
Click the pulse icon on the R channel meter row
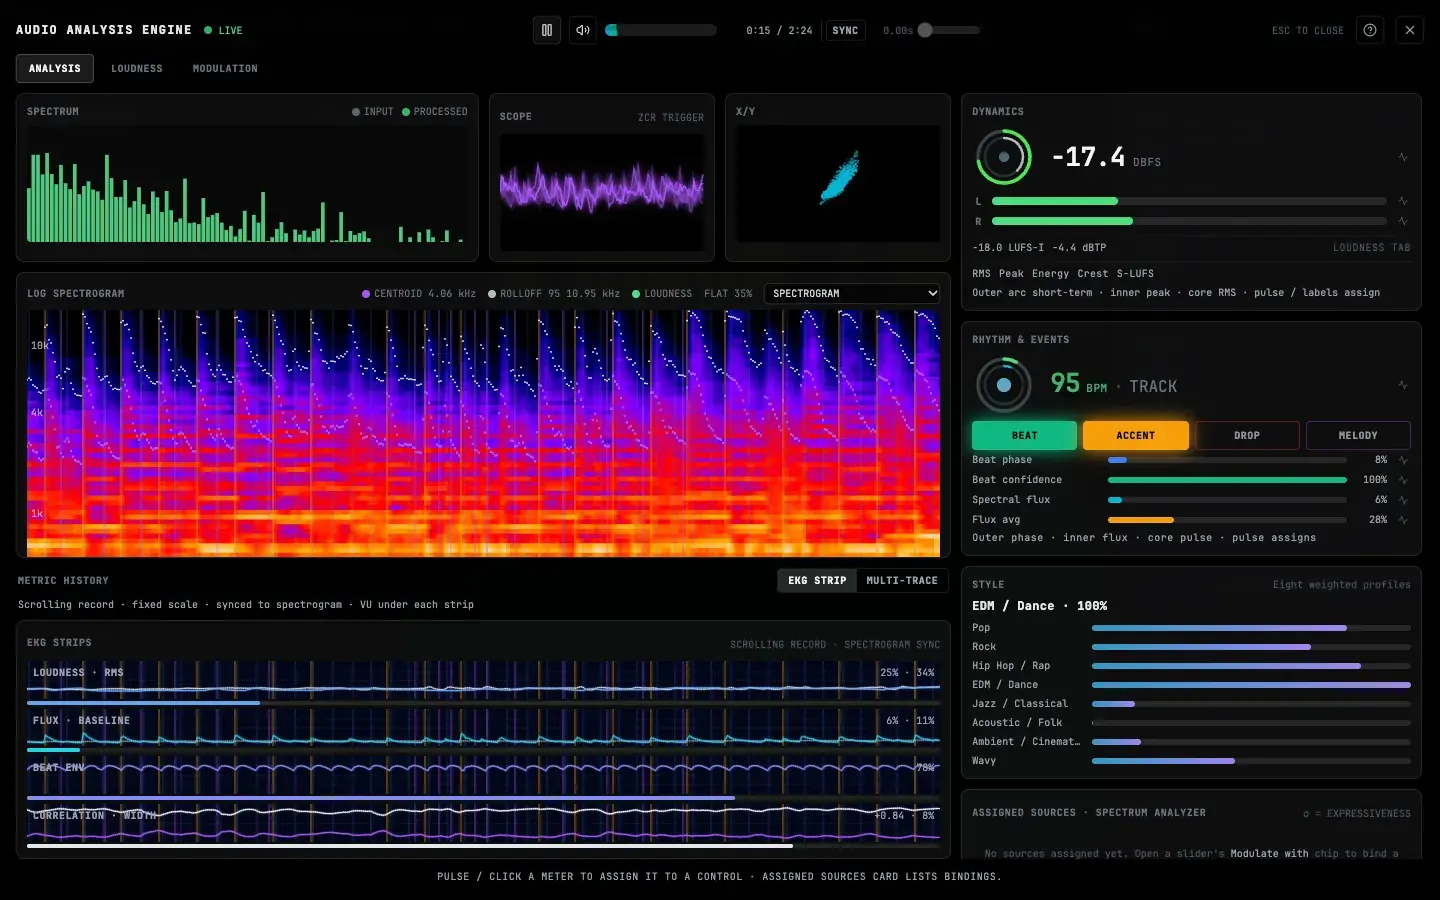[1403, 221]
